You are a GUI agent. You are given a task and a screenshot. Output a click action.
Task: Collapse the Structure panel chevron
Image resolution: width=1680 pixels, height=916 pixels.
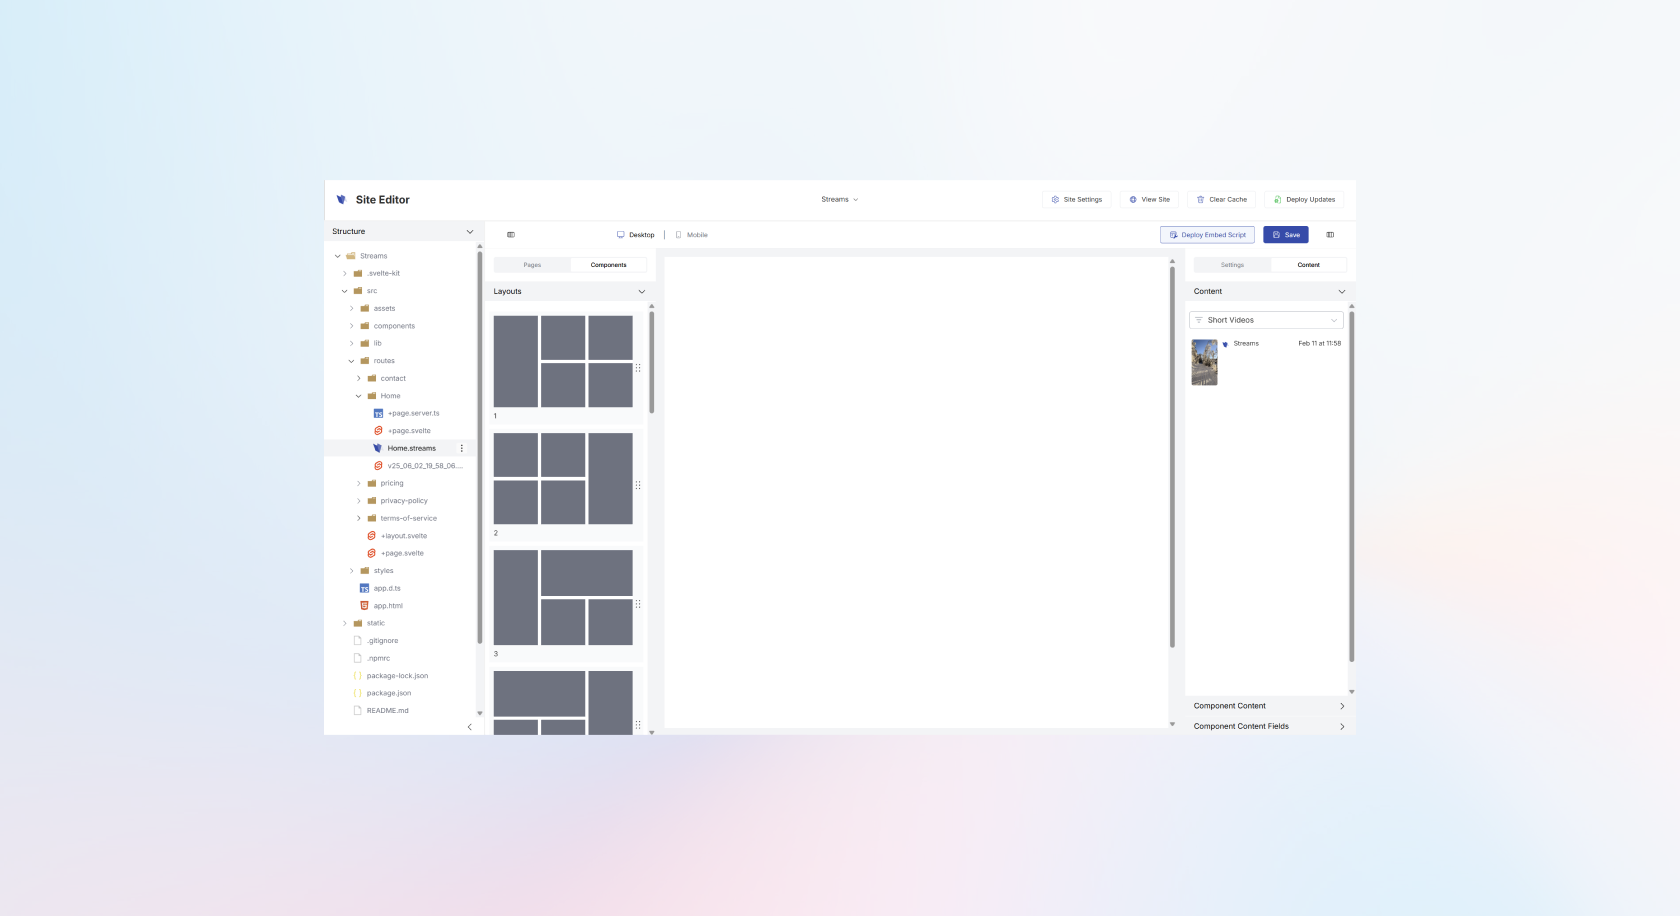(x=469, y=231)
